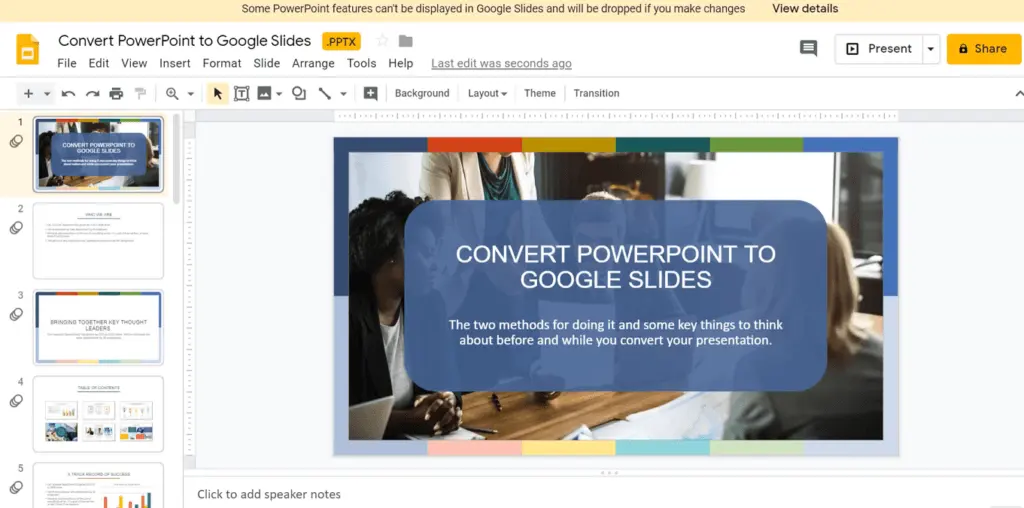This screenshot has height=508, width=1024.
Task: Click the Print icon
Action: coord(116,93)
